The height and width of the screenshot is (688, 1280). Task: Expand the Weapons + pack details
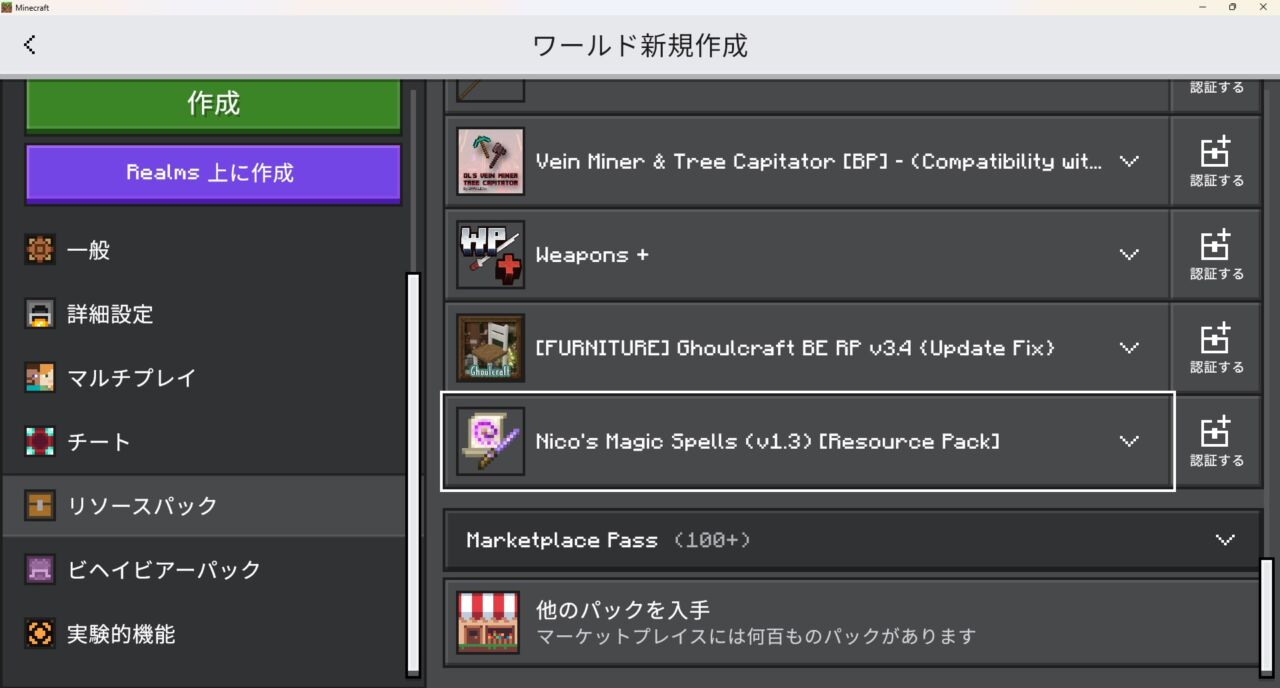click(x=1129, y=254)
